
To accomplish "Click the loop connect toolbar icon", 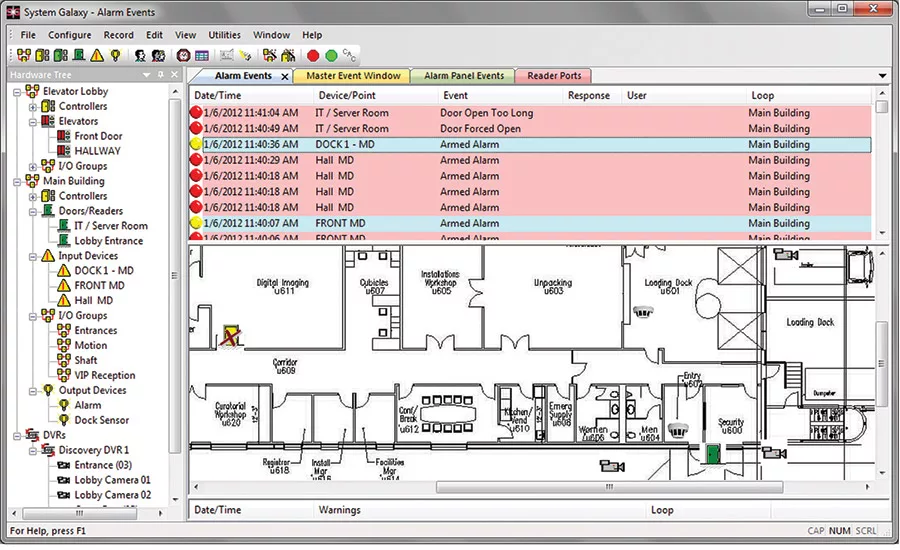I will (x=269, y=55).
